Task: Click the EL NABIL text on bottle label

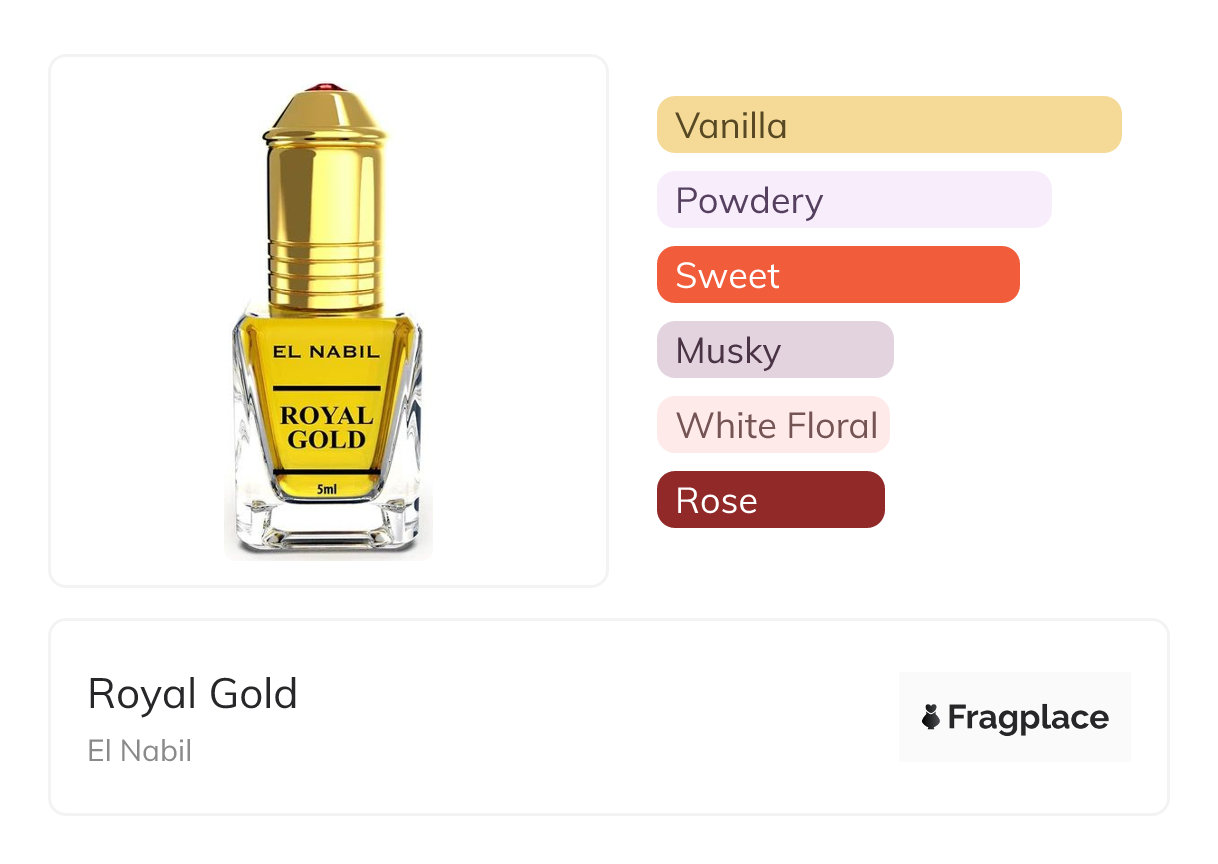Action: click(x=326, y=351)
